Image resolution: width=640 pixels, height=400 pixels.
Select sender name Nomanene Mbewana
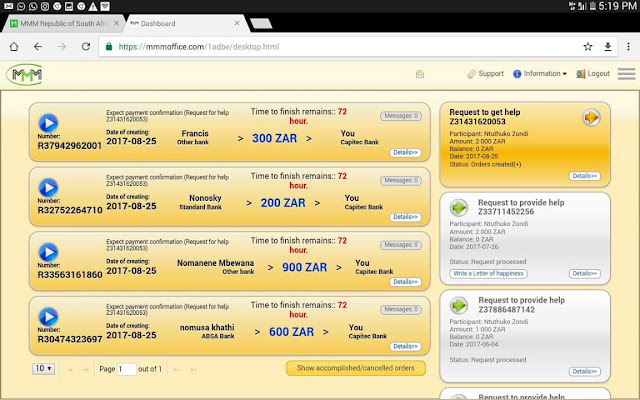click(216, 263)
